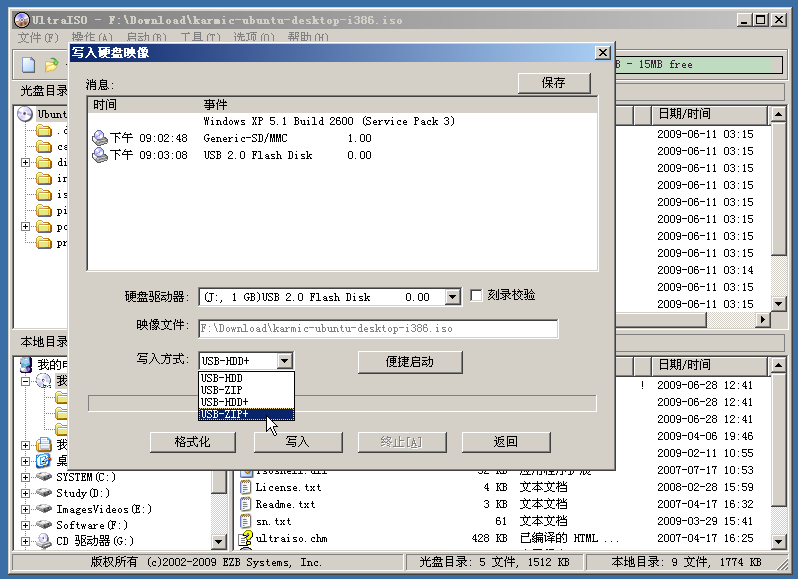Expand the 'pc' folder in disc tree
This screenshot has width=798, height=579.
(x=25, y=227)
